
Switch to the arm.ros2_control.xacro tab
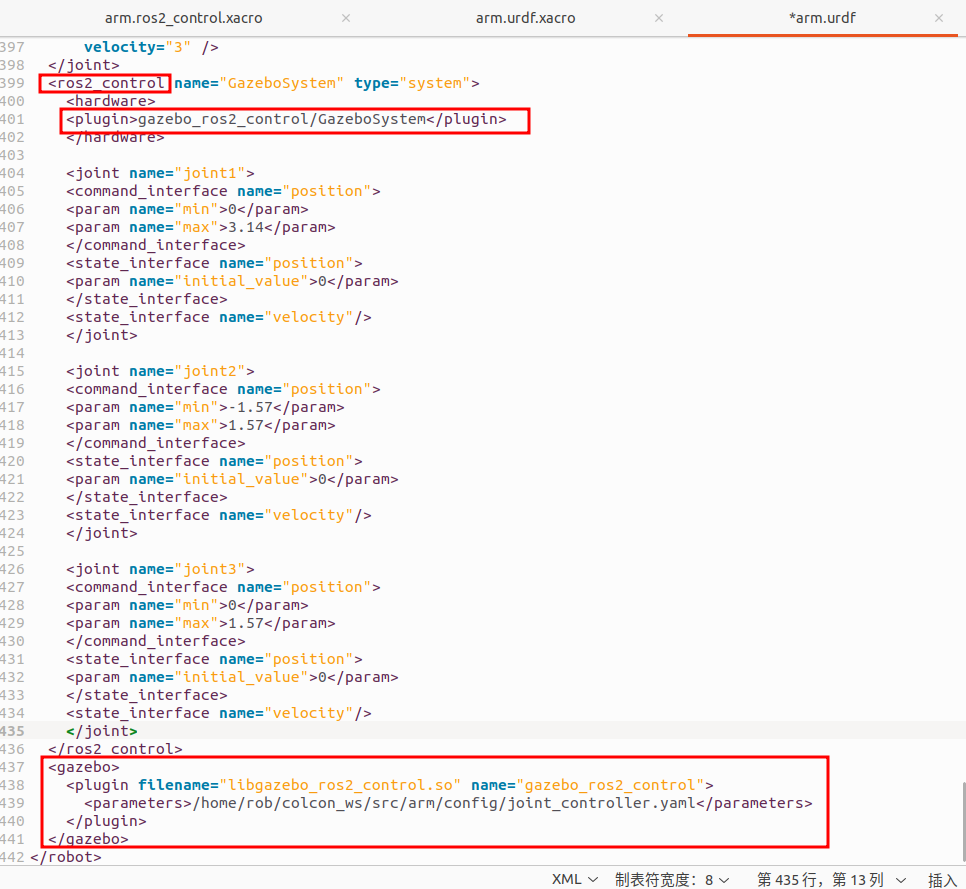pyautogui.click(x=183, y=17)
